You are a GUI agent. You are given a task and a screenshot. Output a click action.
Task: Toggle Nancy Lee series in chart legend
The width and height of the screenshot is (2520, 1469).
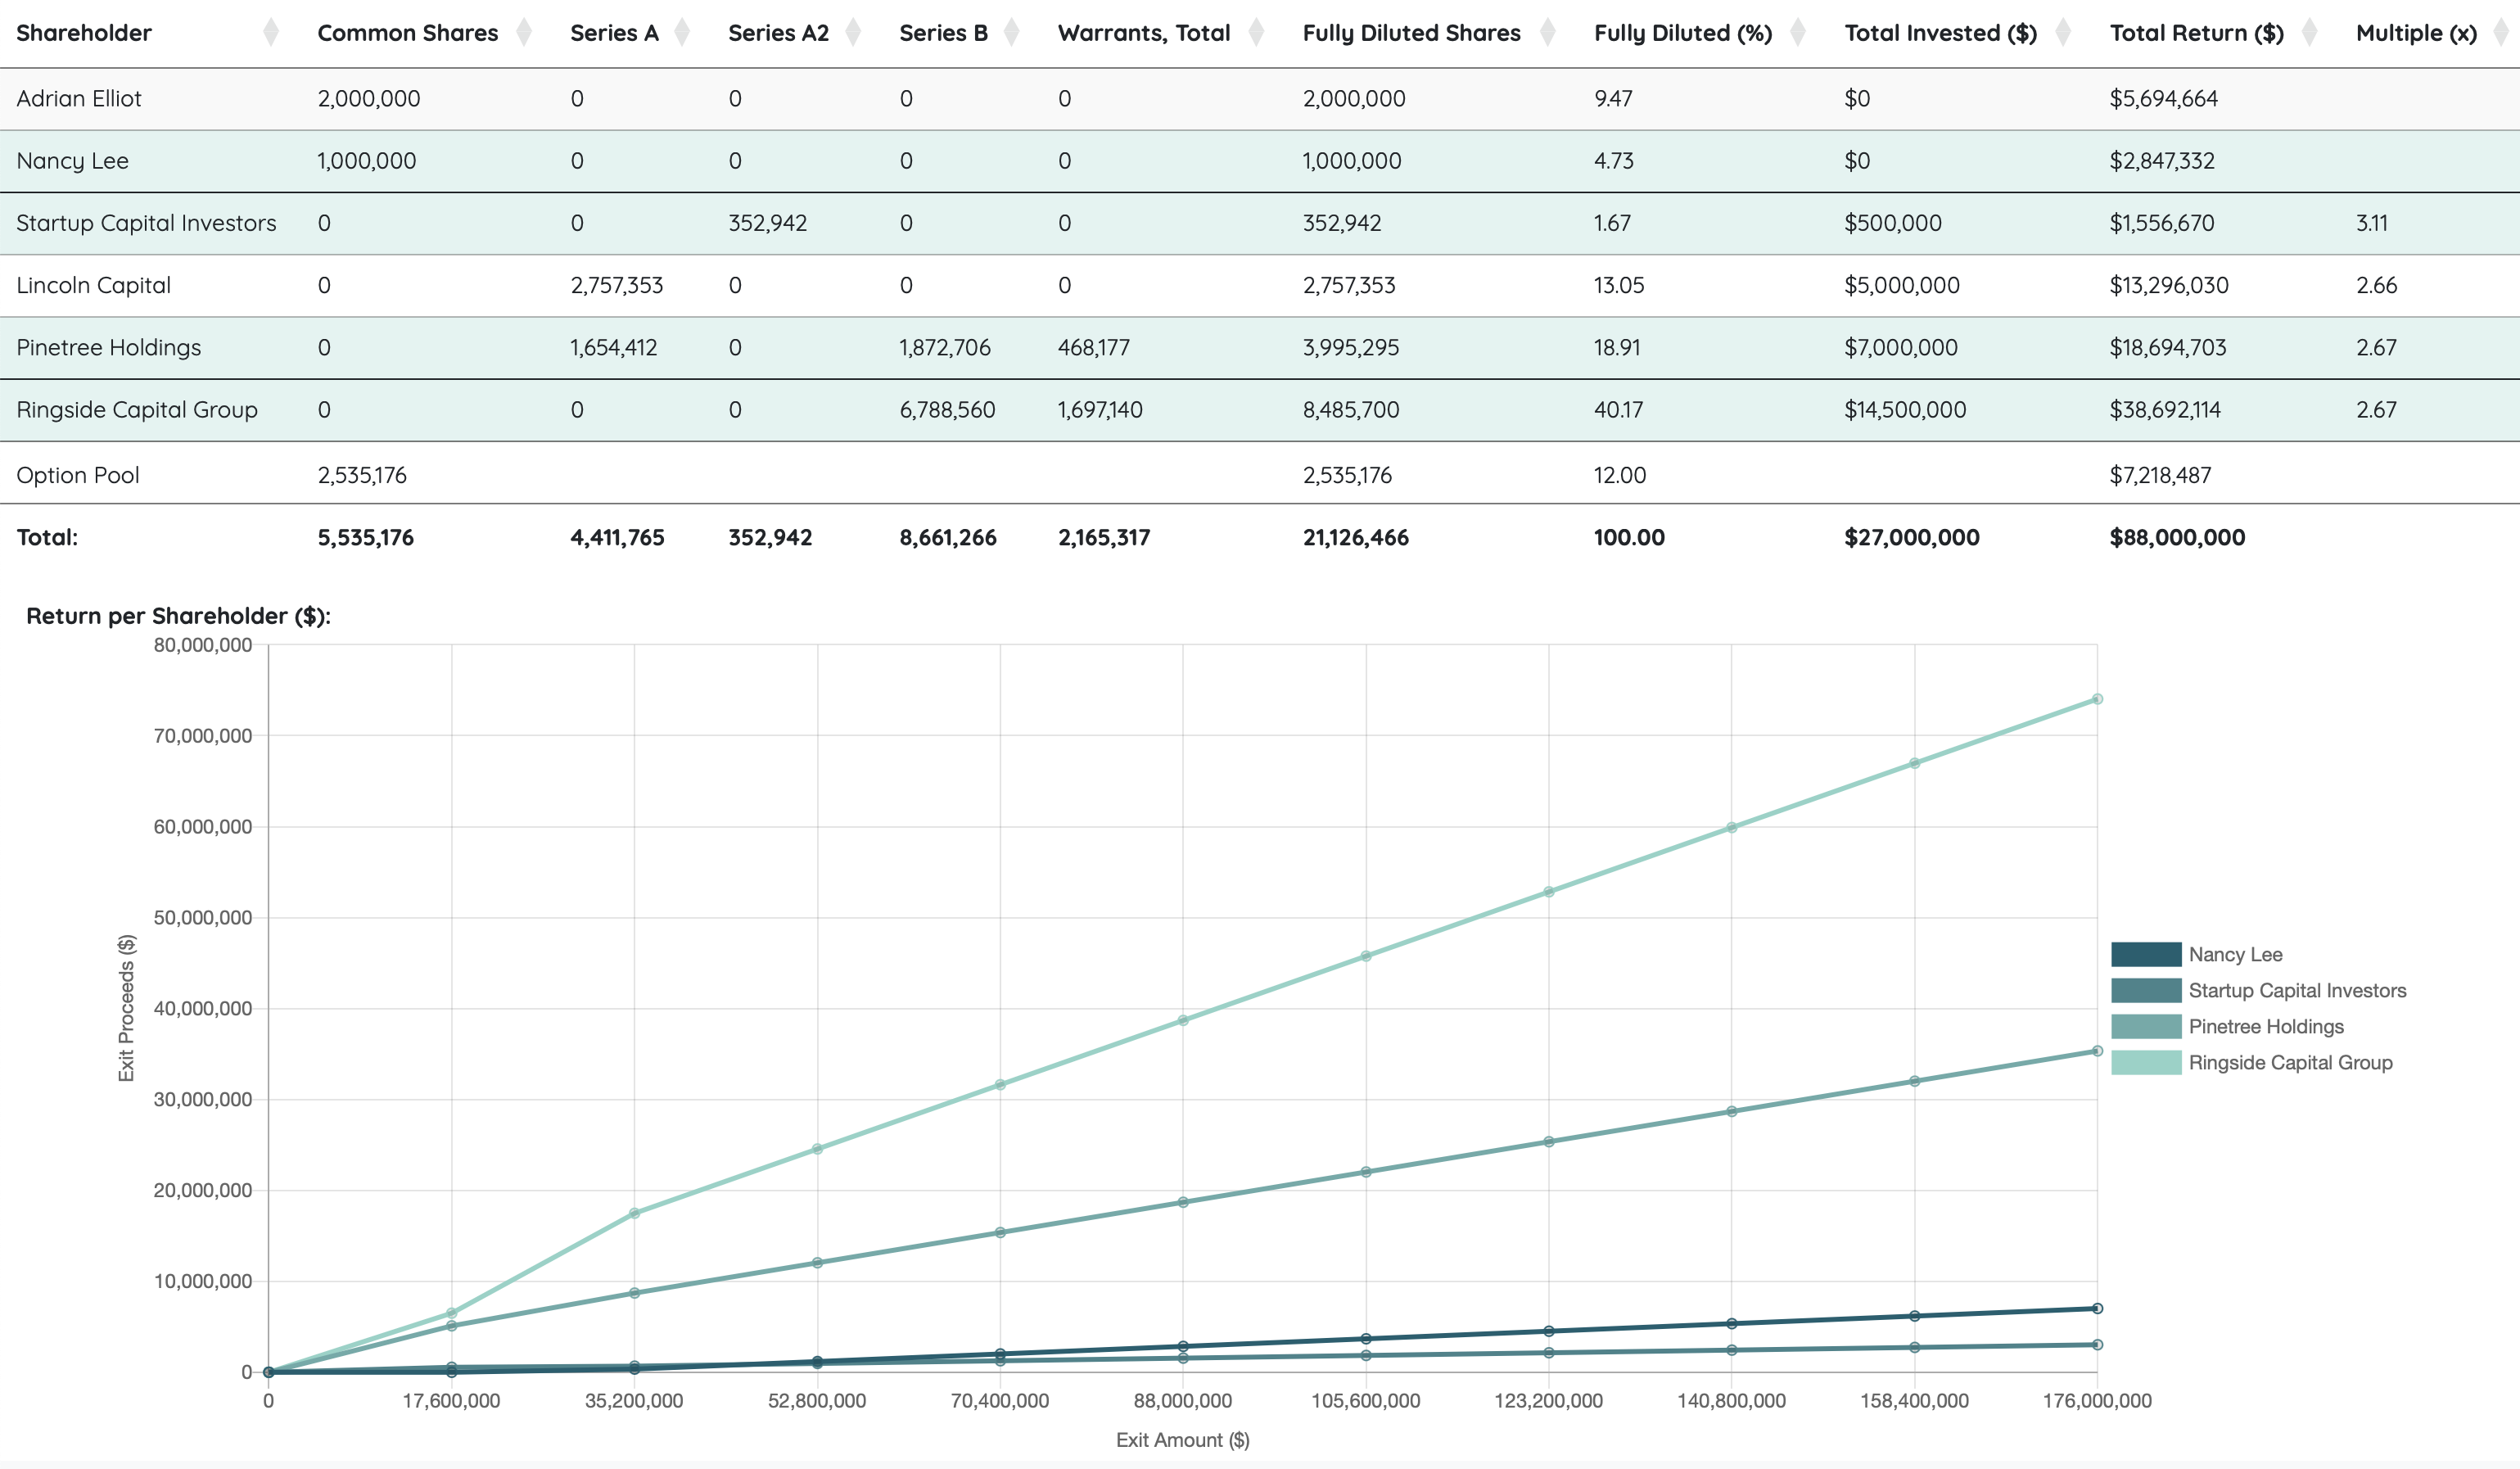2234,954
